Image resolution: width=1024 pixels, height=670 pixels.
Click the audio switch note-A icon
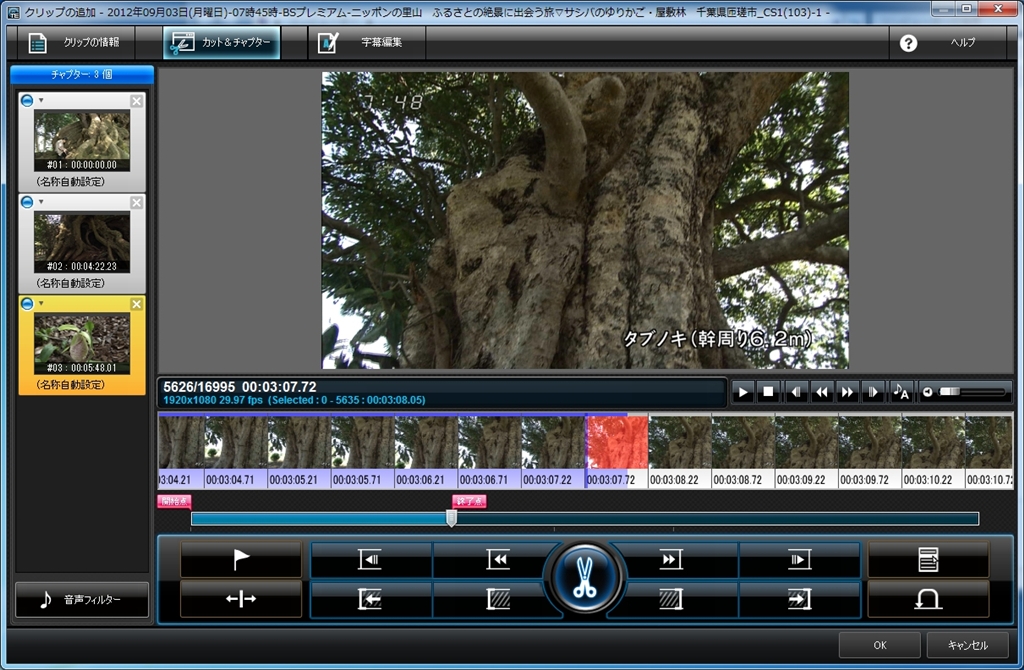pyautogui.click(x=900, y=392)
